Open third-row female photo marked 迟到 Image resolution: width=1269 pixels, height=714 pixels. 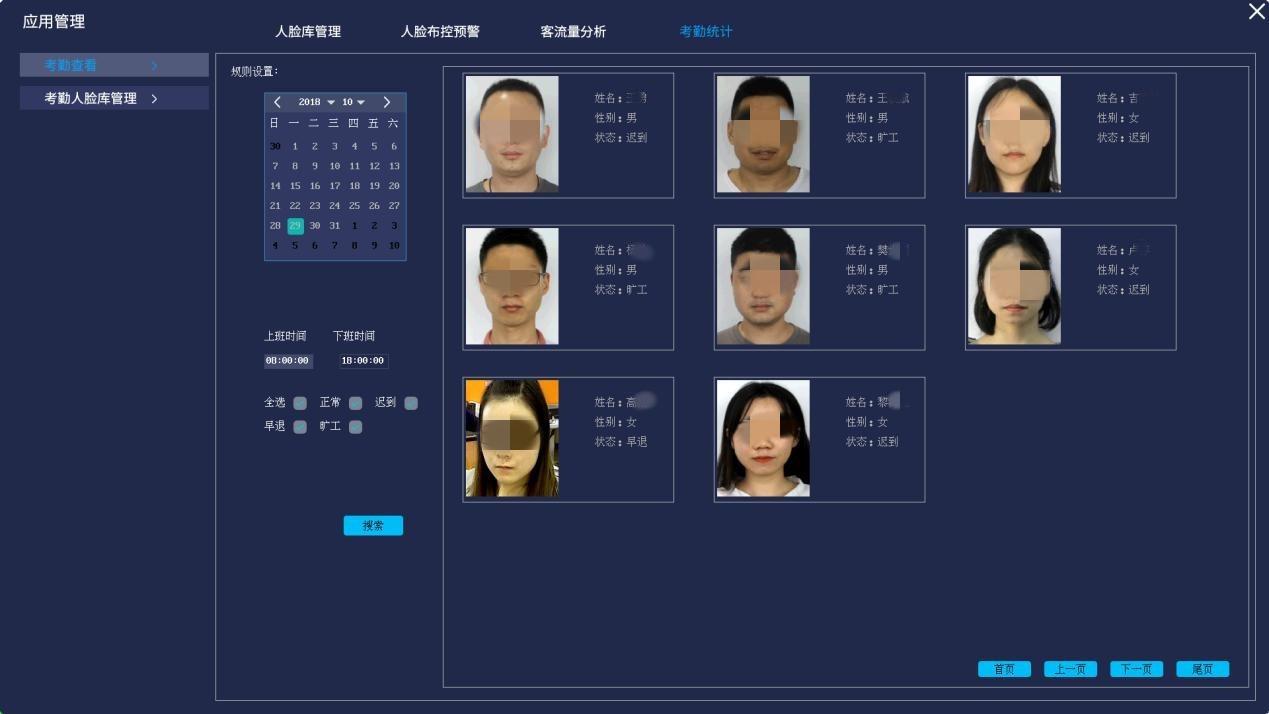pyautogui.click(x=763, y=438)
